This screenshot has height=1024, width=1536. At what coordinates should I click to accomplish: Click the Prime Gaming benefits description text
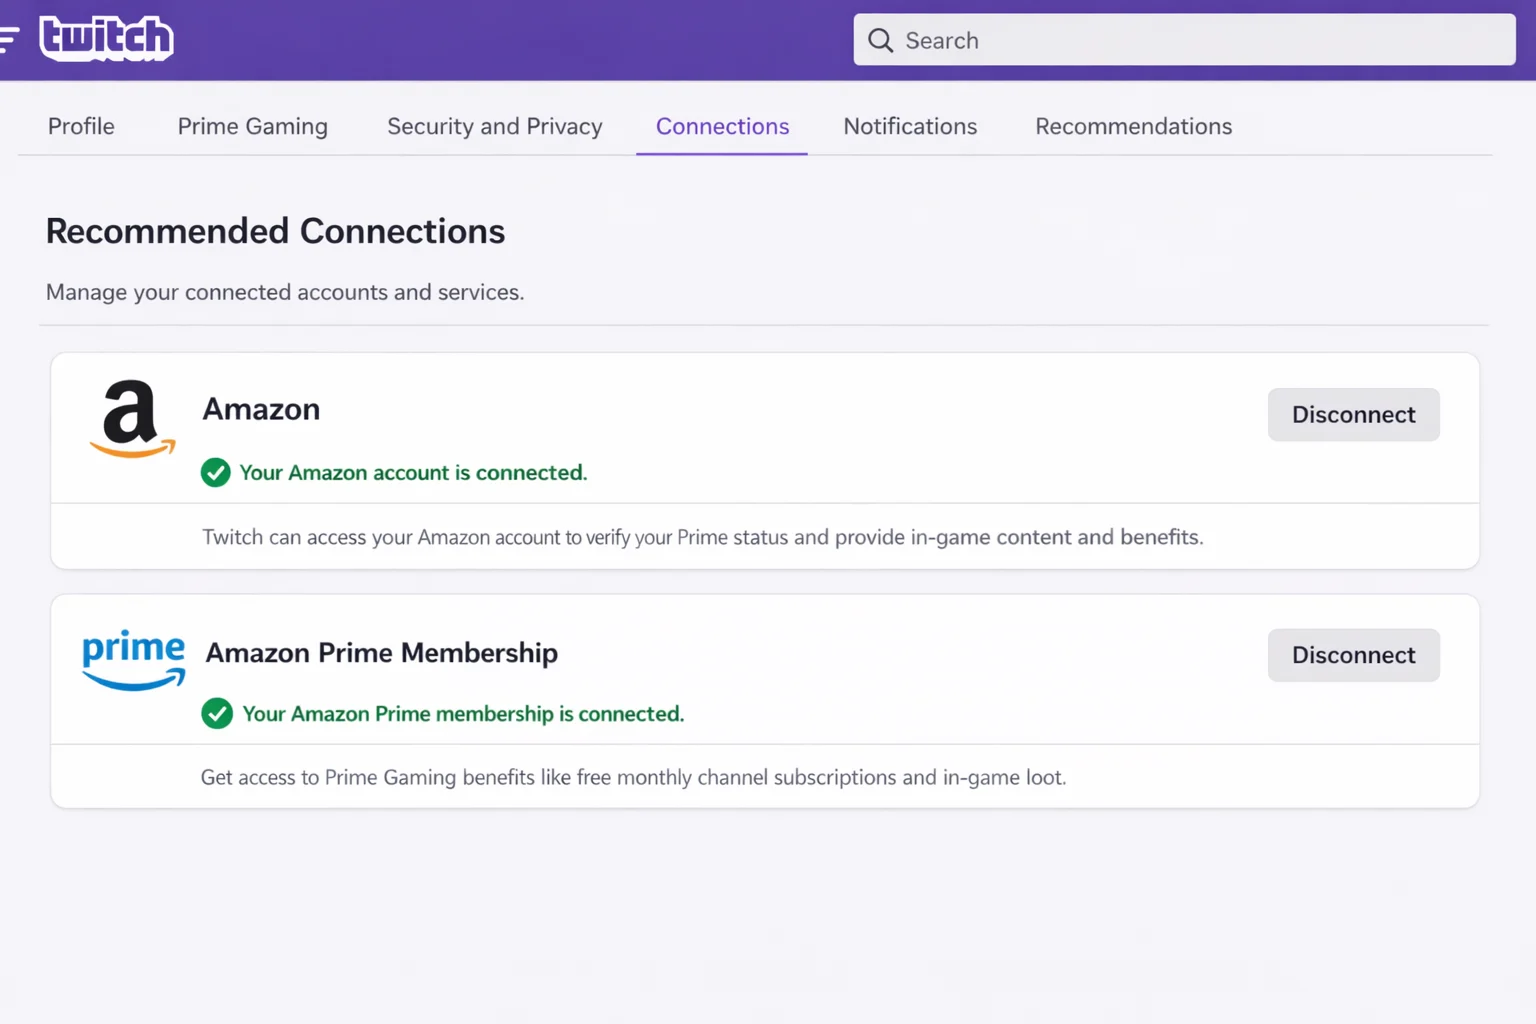[x=633, y=778]
